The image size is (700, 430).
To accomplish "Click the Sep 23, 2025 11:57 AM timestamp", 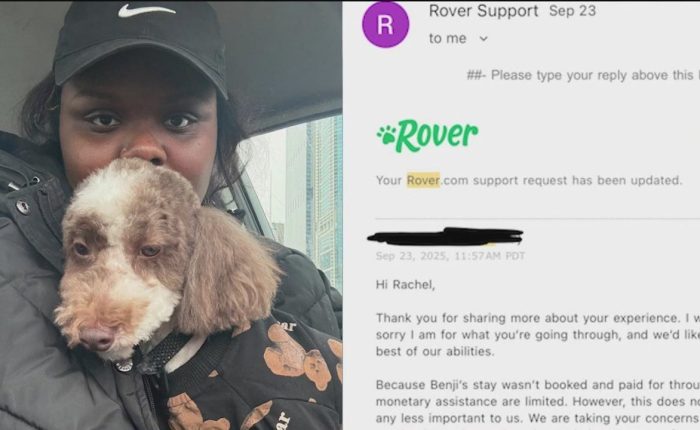I will point(450,256).
